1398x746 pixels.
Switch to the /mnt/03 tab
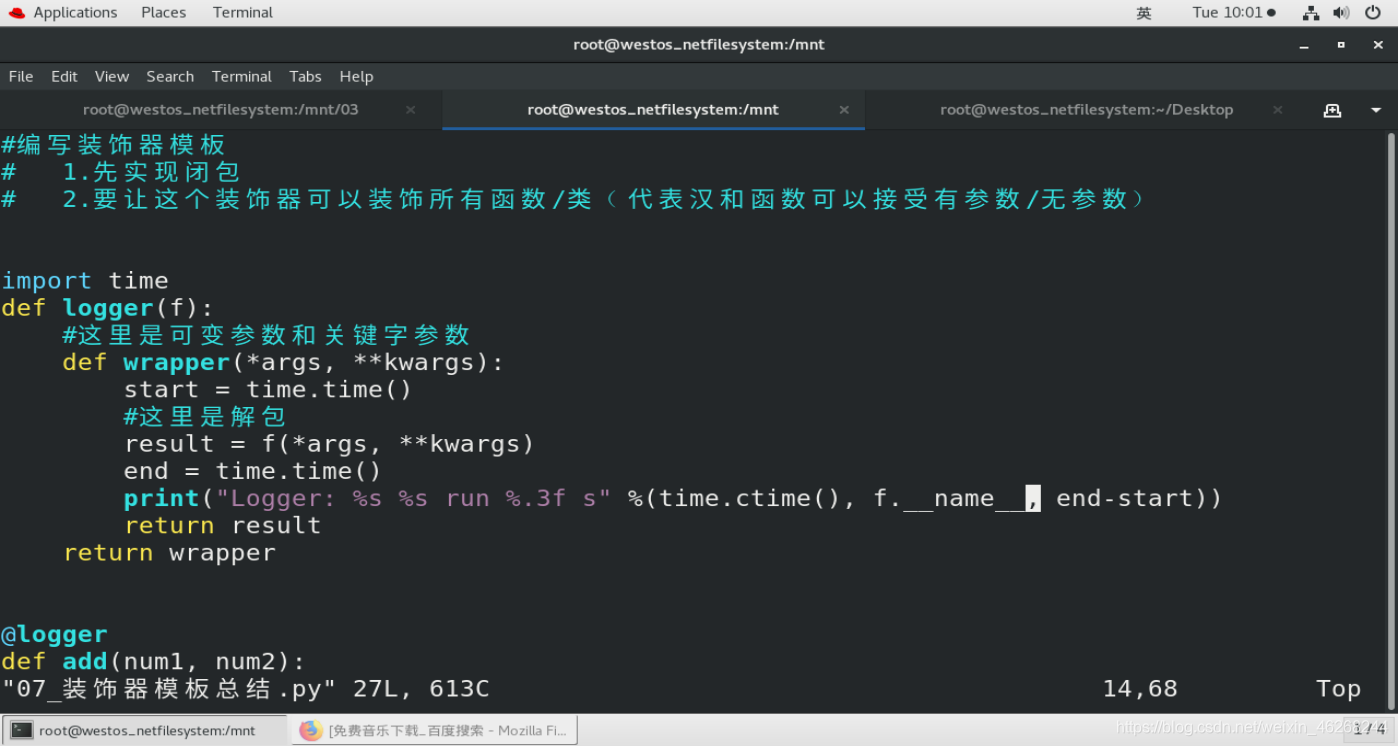coord(220,110)
